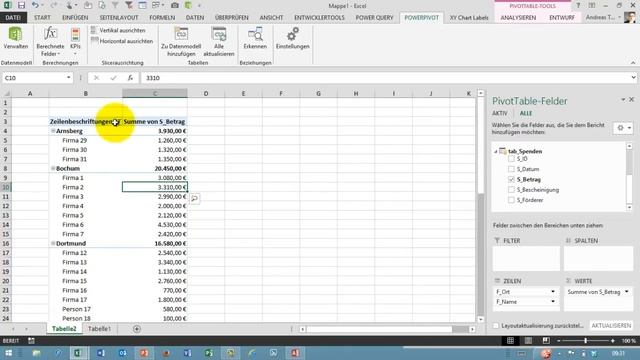This screenshot has height=360, width=640.
Task: Check the S_Bescheinigung field checkbox
Action: coord(511,190)
